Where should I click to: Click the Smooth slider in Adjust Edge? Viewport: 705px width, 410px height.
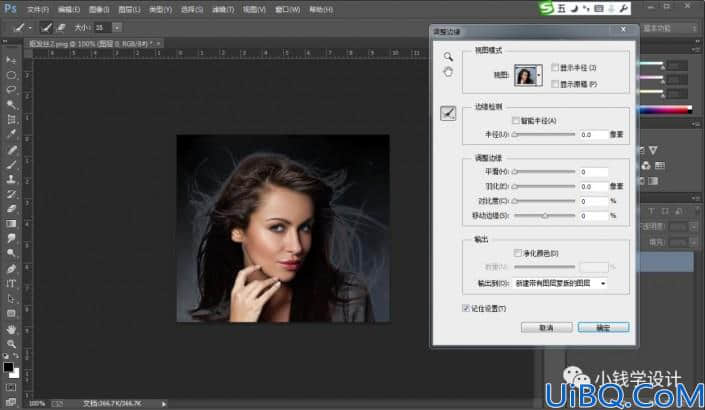[544, 172]
